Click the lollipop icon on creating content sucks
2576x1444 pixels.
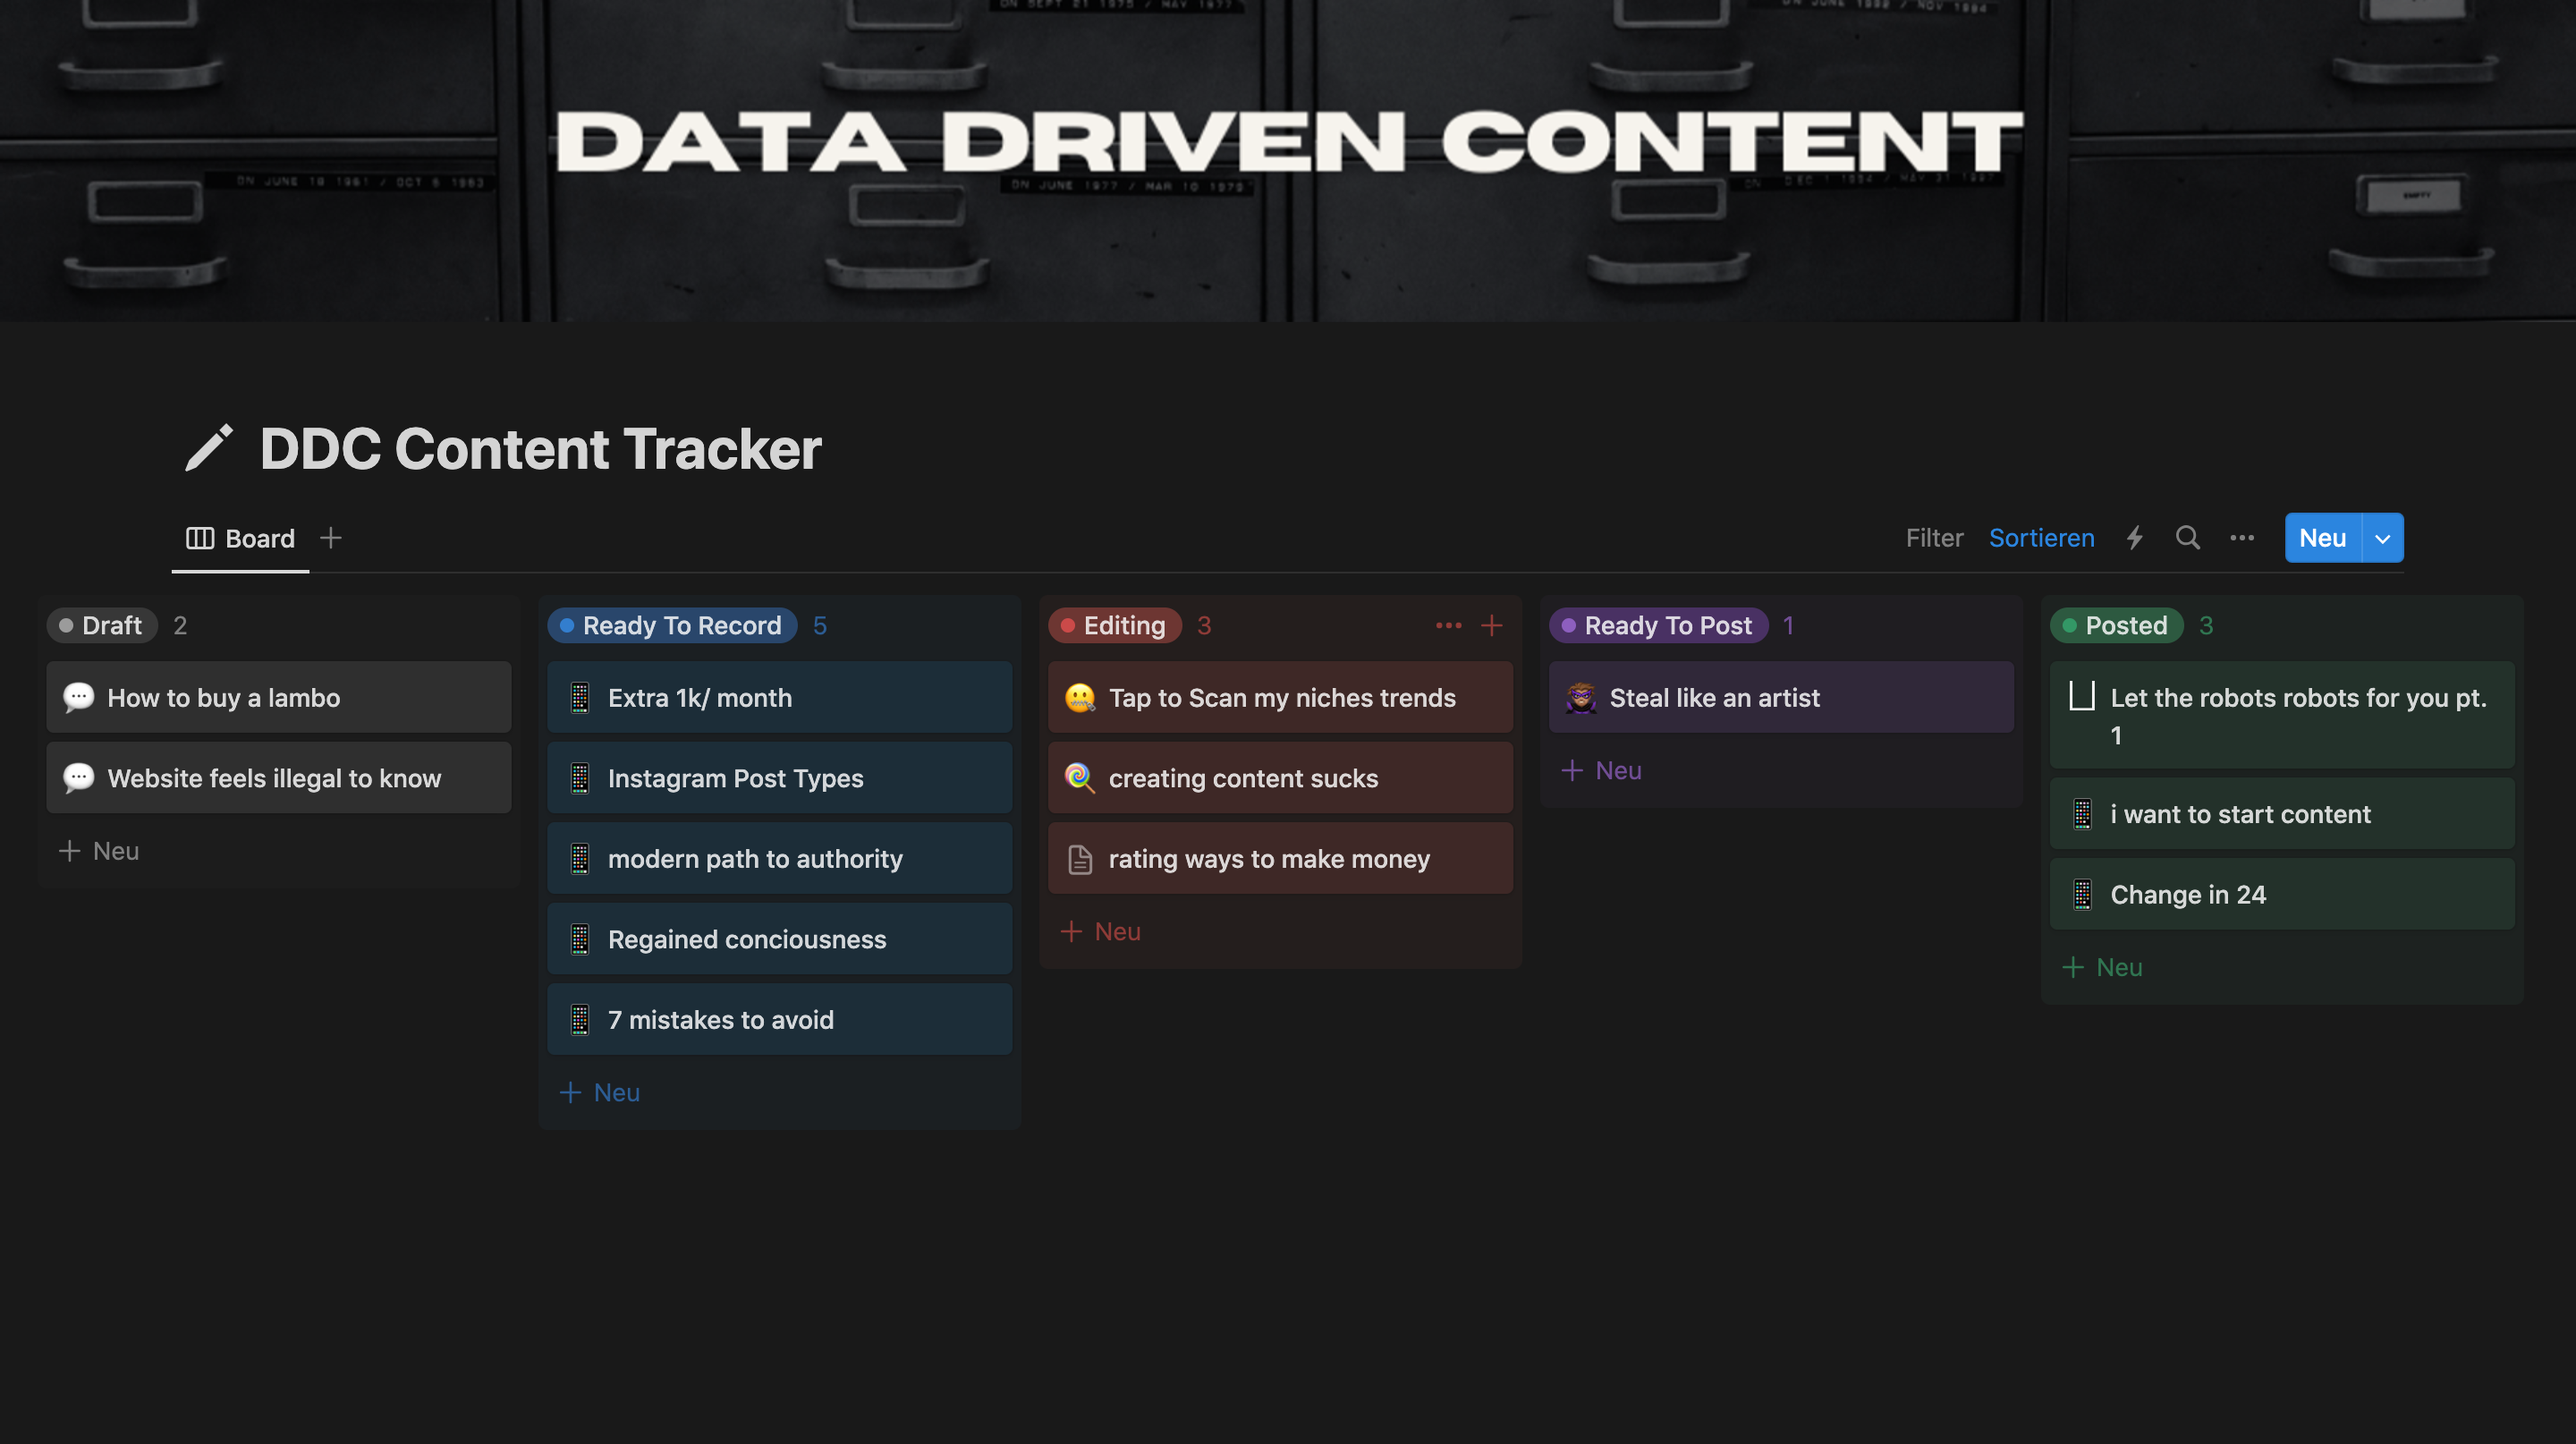tap(1079, 778)
